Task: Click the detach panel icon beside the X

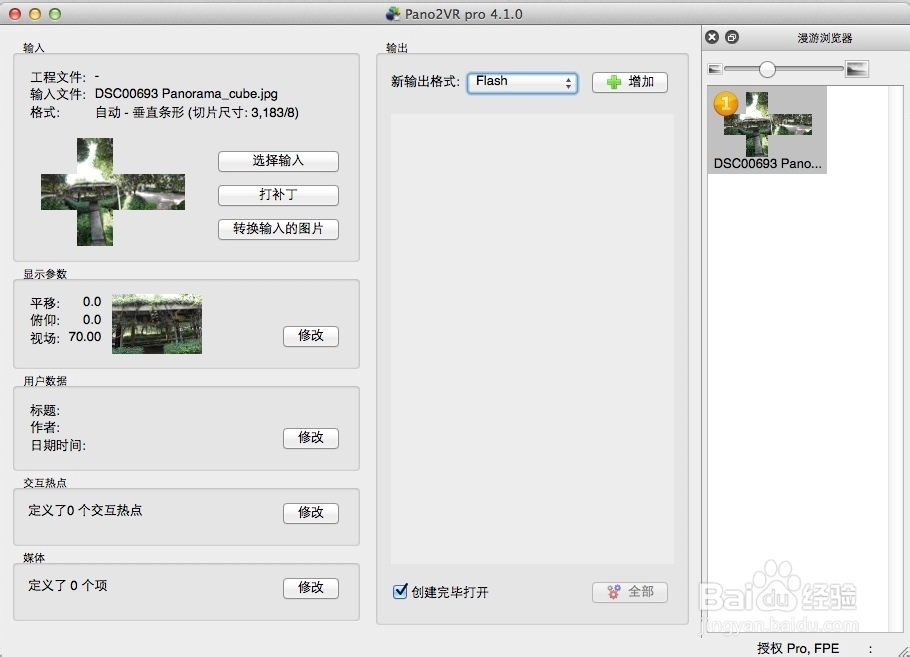Action: [x=730, y=36]
